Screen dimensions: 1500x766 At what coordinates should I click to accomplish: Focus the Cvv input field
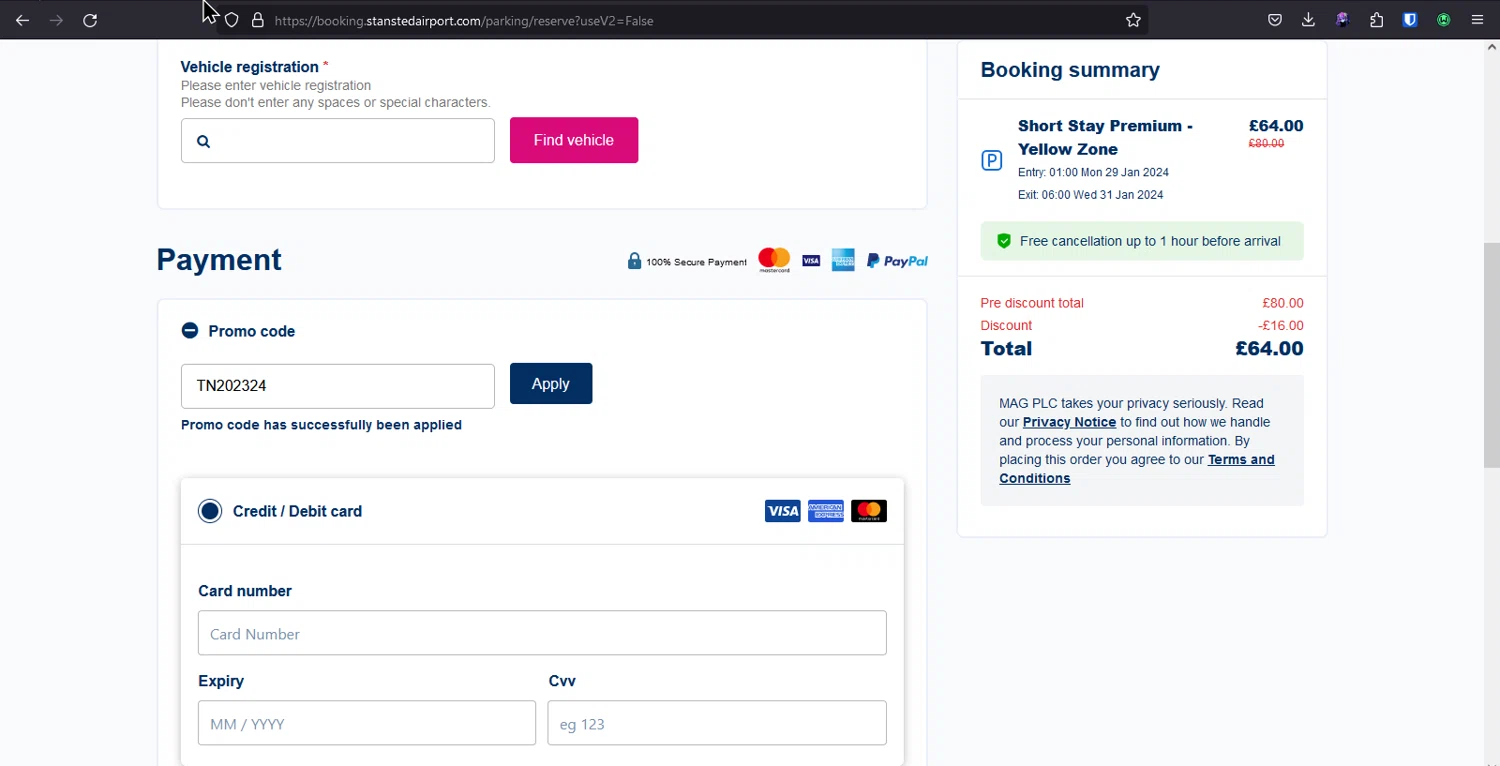[717, 723]
